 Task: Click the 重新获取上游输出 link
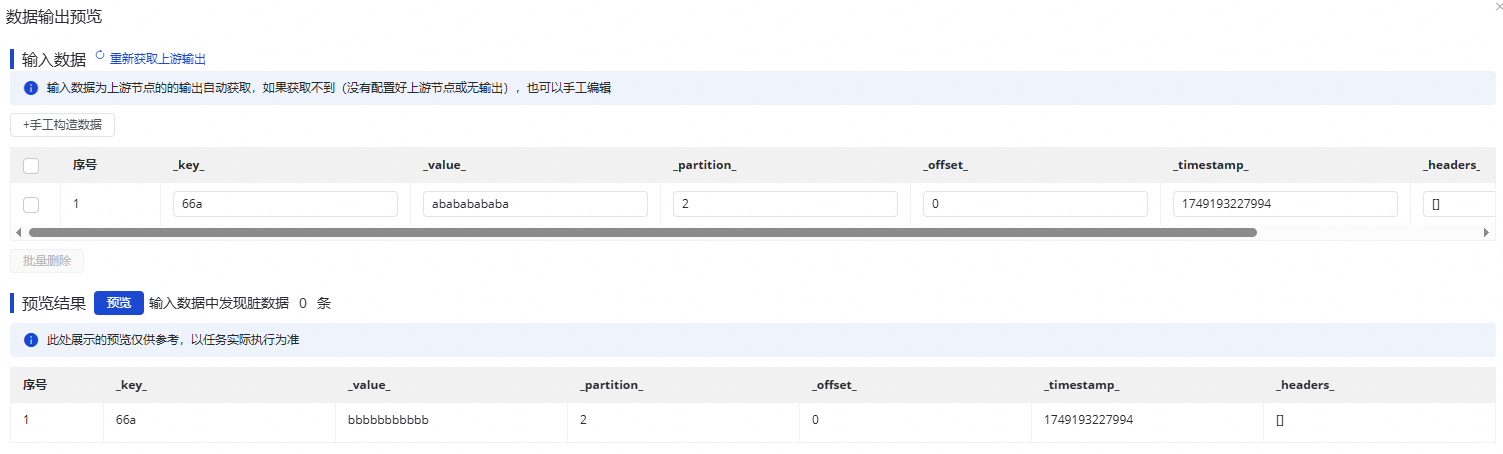coord(158,59)
